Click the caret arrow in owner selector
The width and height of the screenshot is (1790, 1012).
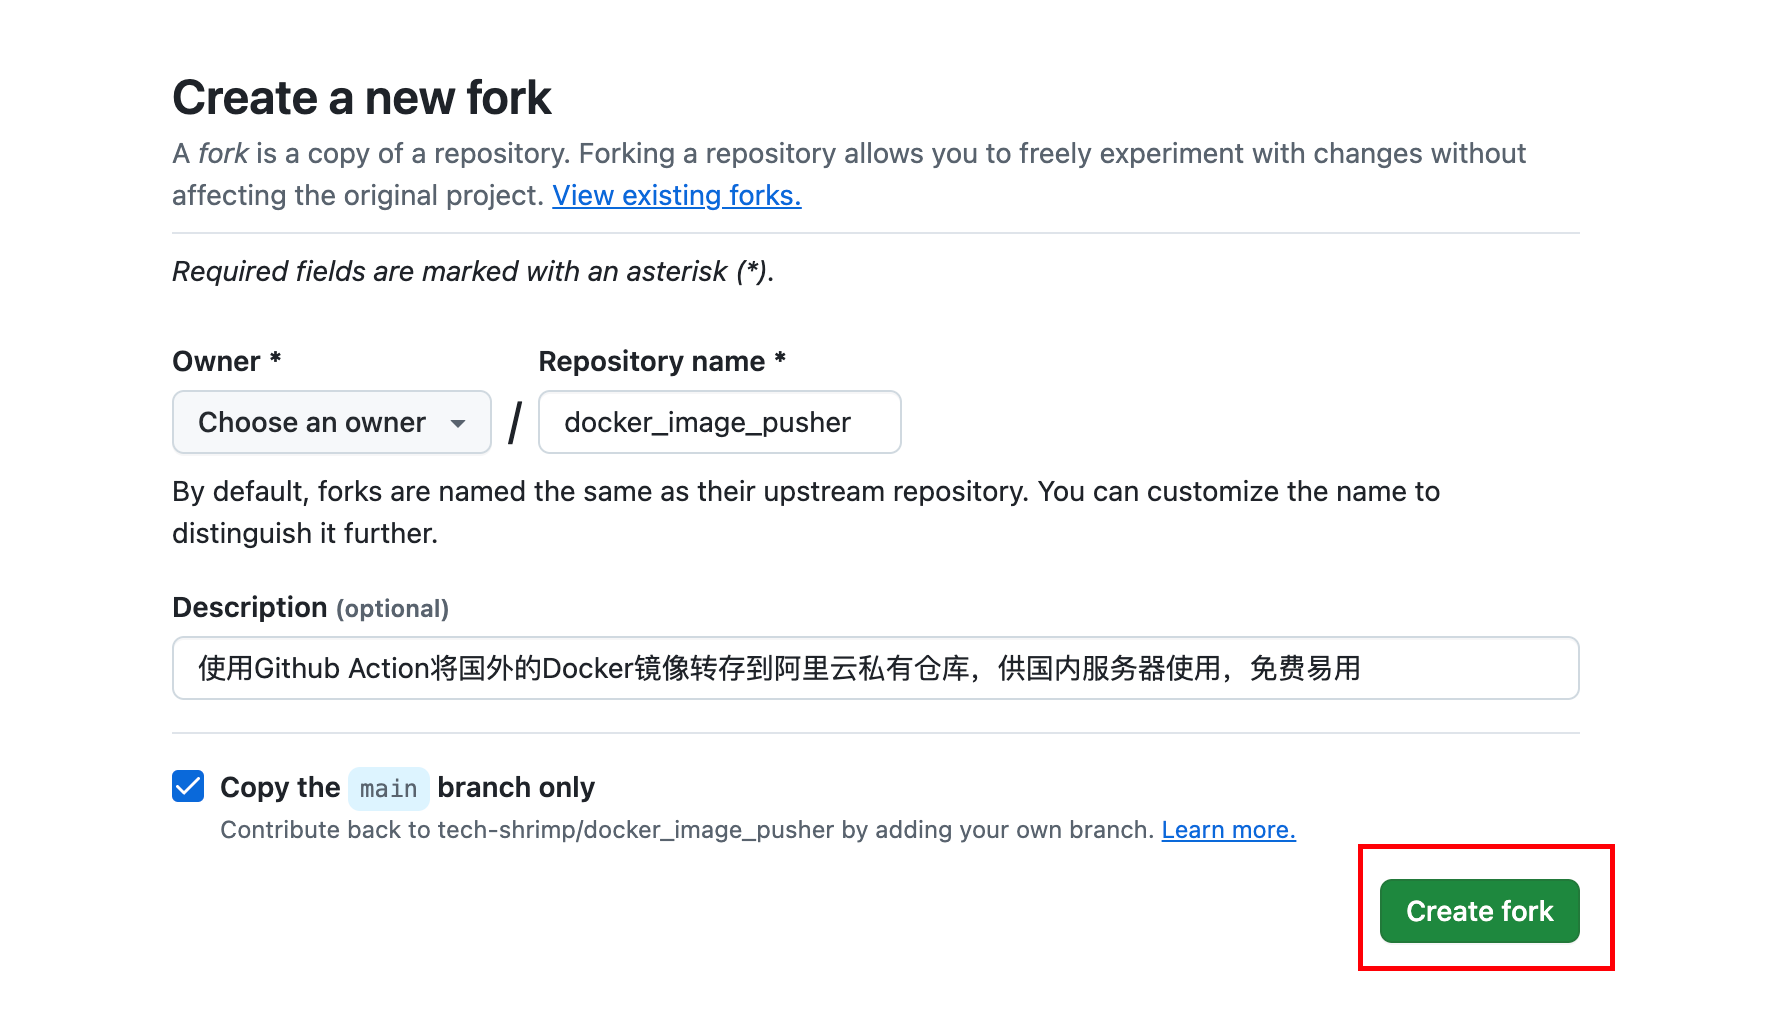[x=458, y=424]
